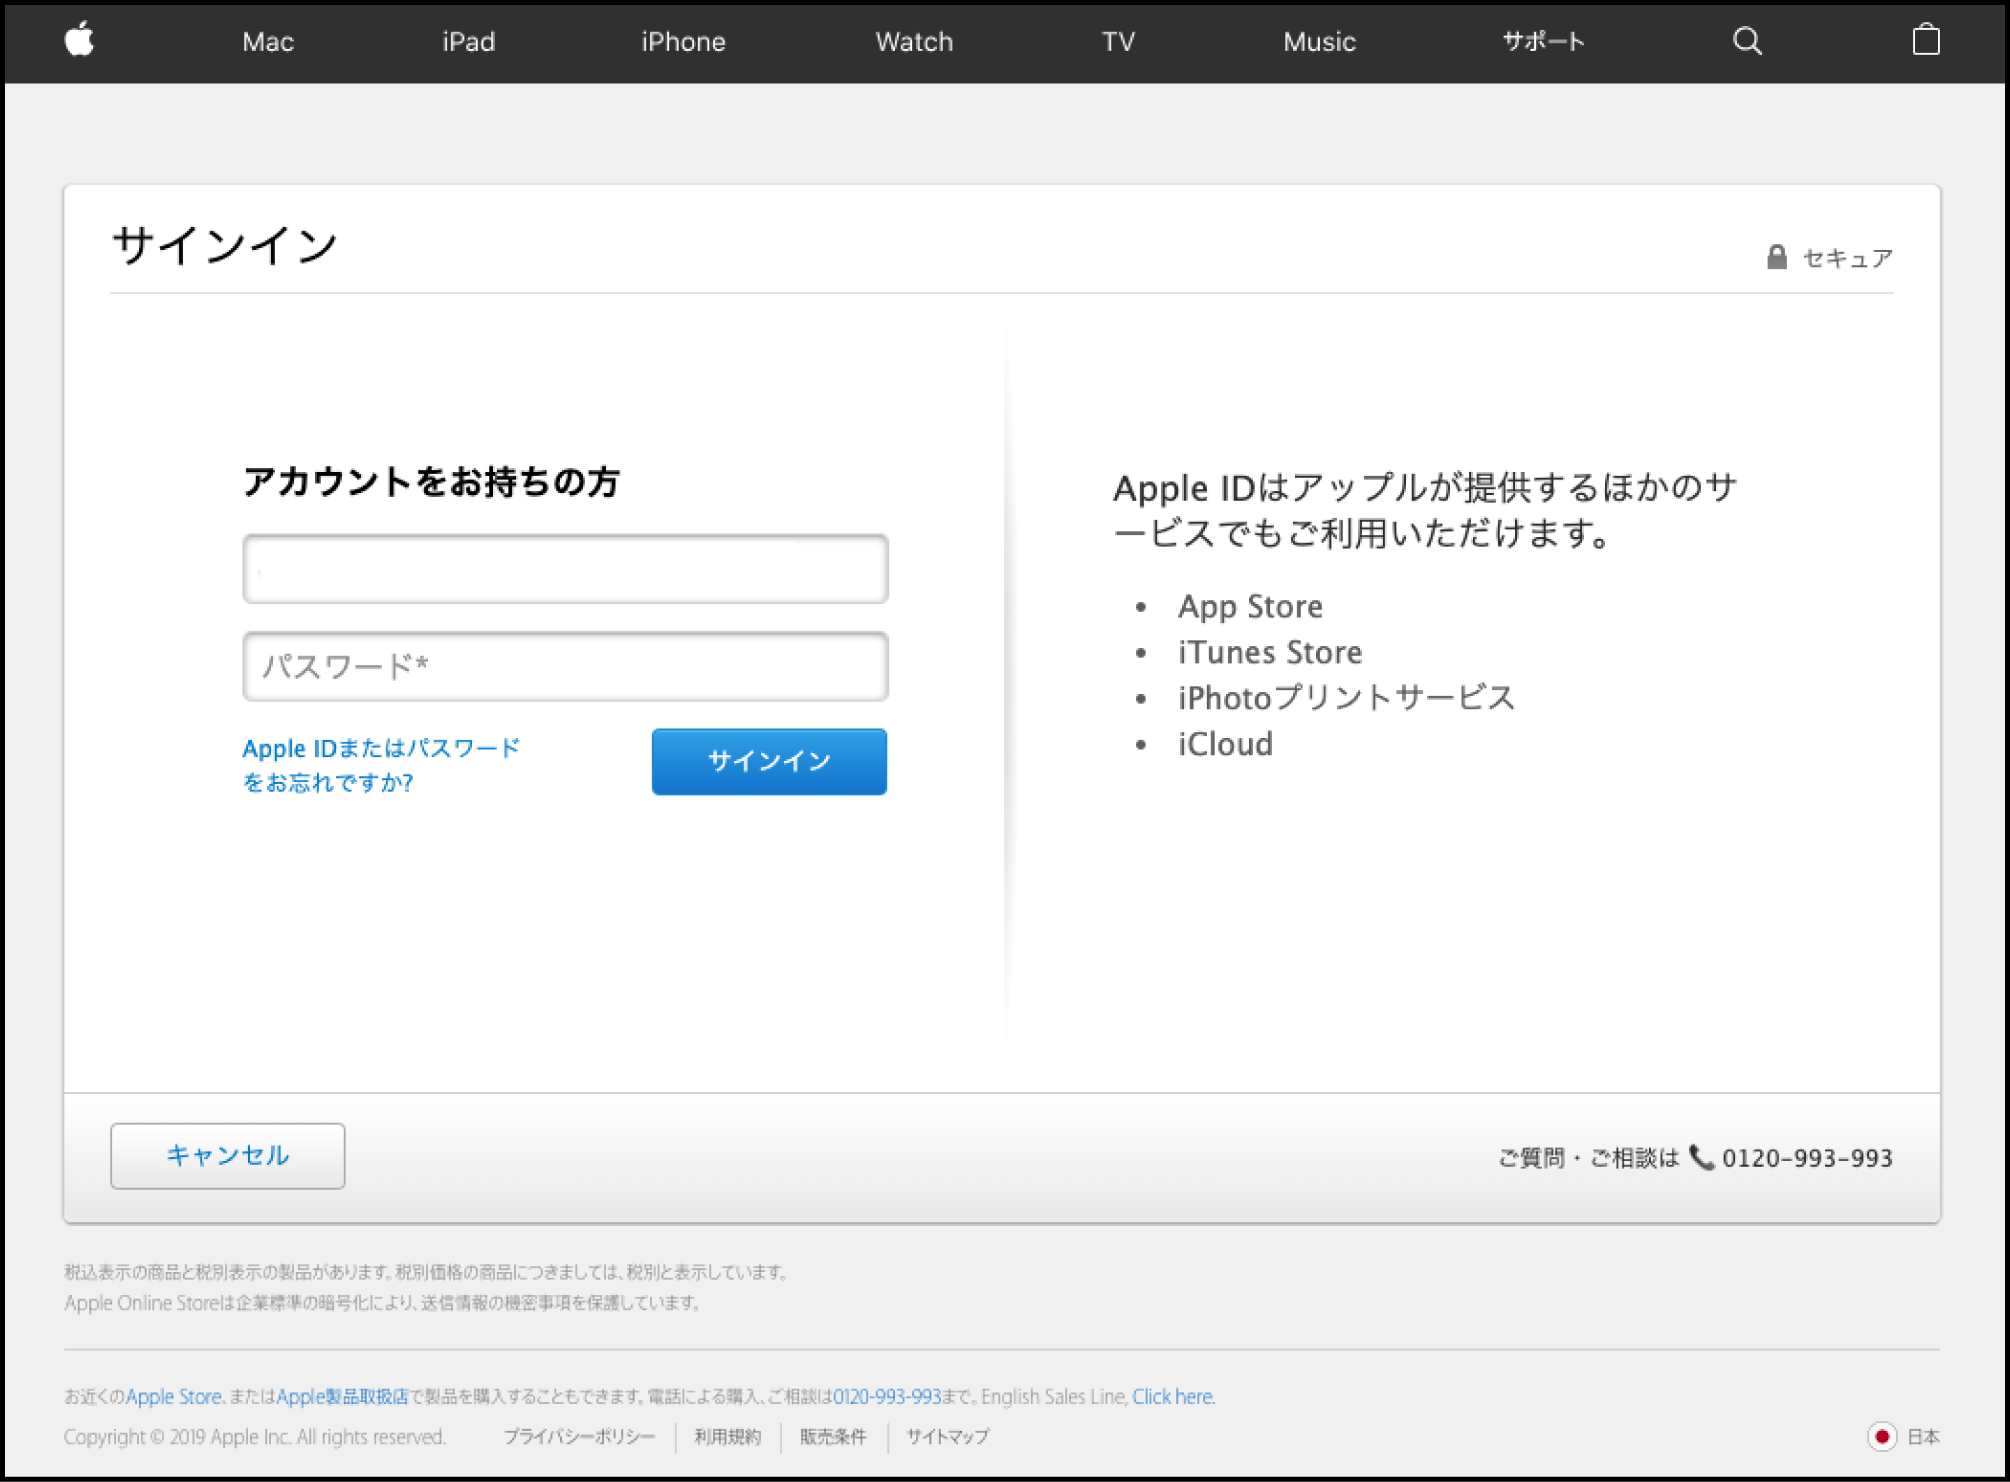The height and width of the screenshot is (1482, 2010).
Task: Click the セキュア label
Action: coord(1847,258)
